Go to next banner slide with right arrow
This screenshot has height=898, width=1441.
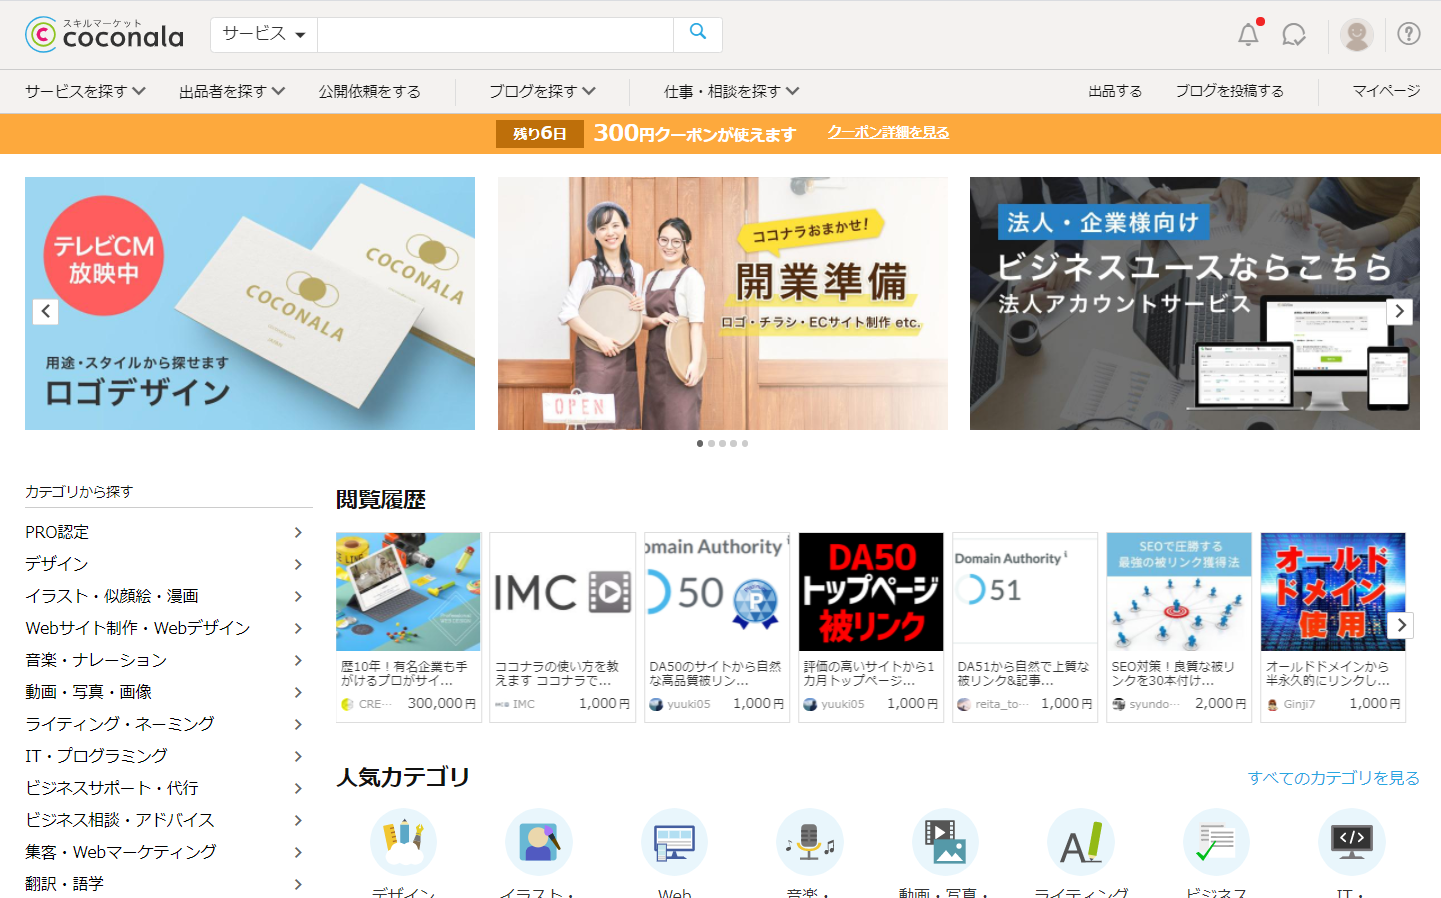click(x=1399, y=311)
